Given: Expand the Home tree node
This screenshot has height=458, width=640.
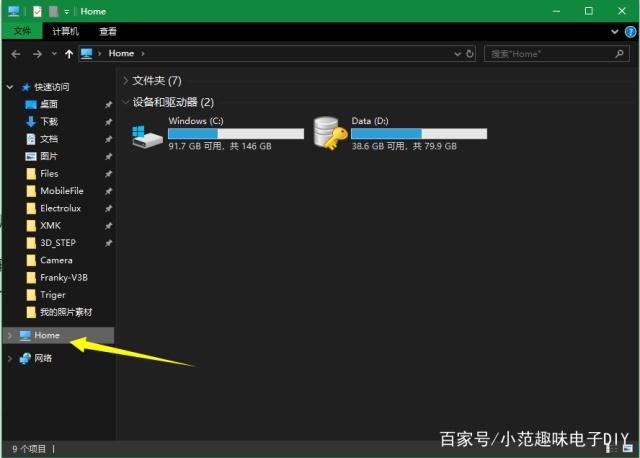Looking at the screenshot, I should 10,336.
